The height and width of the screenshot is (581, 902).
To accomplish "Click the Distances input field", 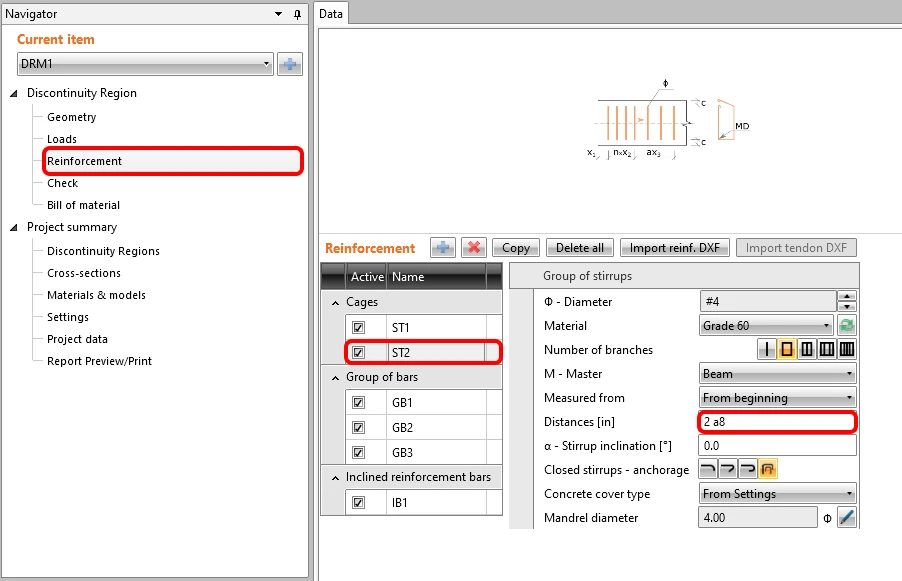I will (777, 422).
